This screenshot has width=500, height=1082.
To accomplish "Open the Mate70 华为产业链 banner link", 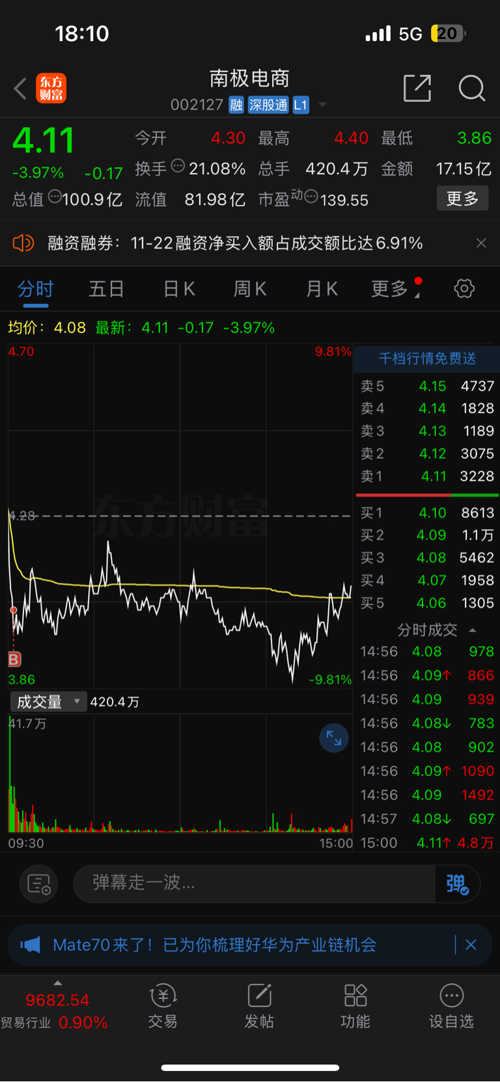I will point(214,945).
